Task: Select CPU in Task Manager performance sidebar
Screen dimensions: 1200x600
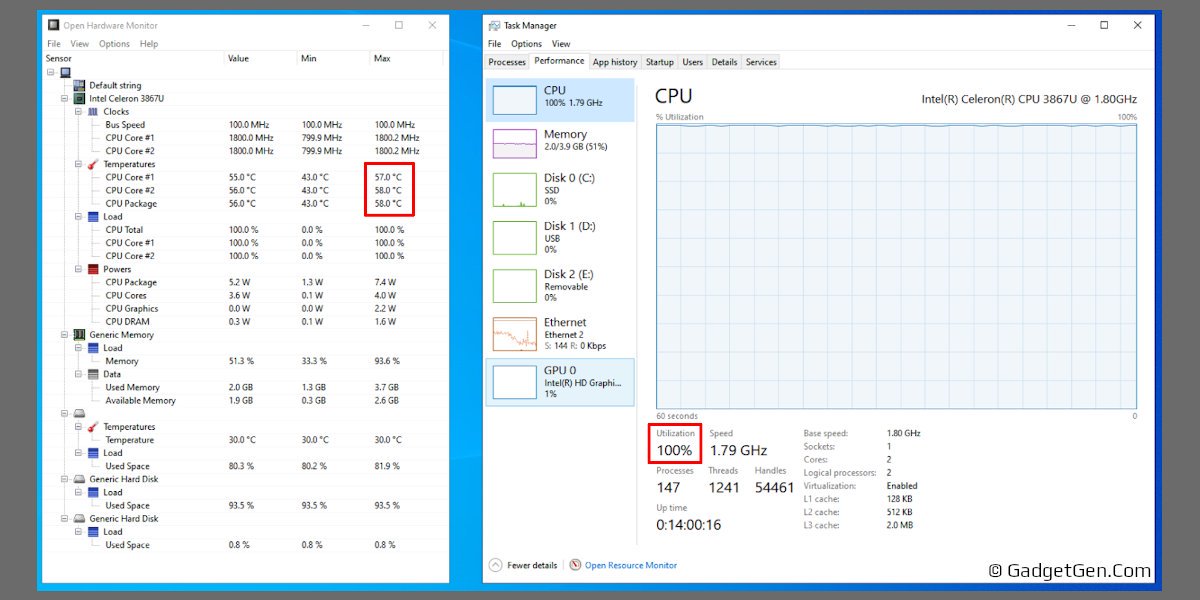Action: pos(560,99)
